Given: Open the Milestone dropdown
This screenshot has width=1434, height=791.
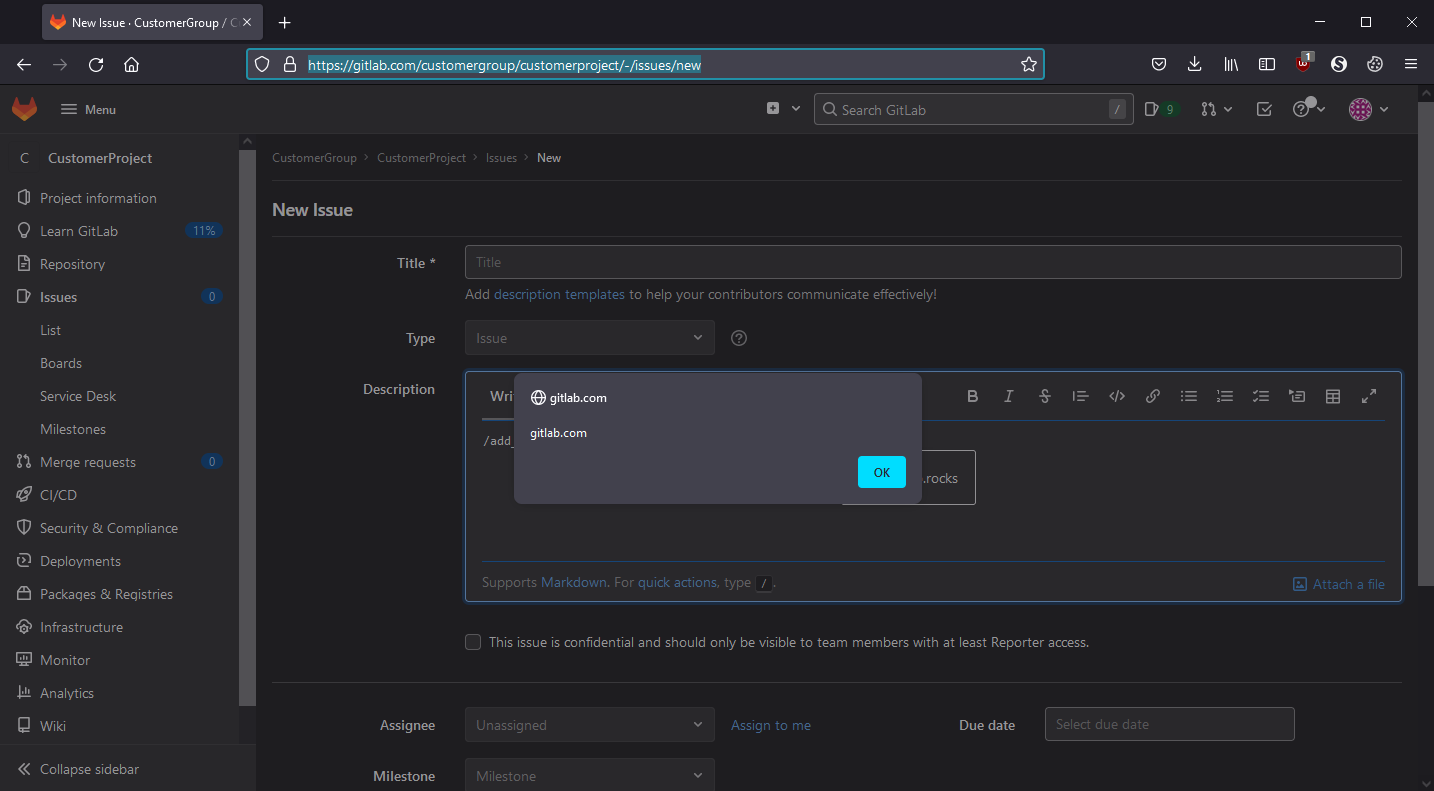Looking at the screenshot, I should pyautogui.click(x=589, y=776).
